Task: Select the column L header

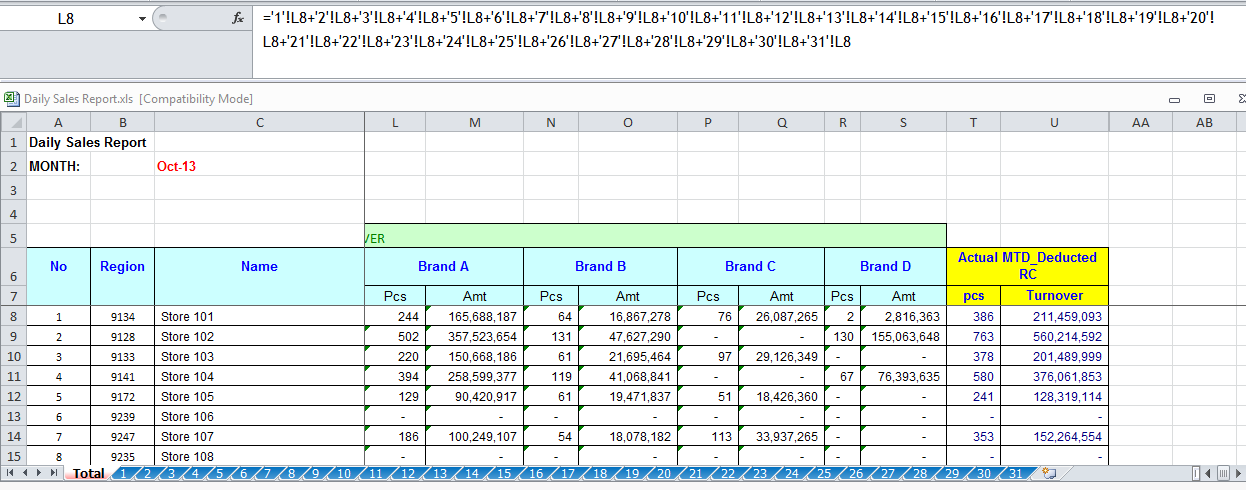Action: tap(395, 122)
